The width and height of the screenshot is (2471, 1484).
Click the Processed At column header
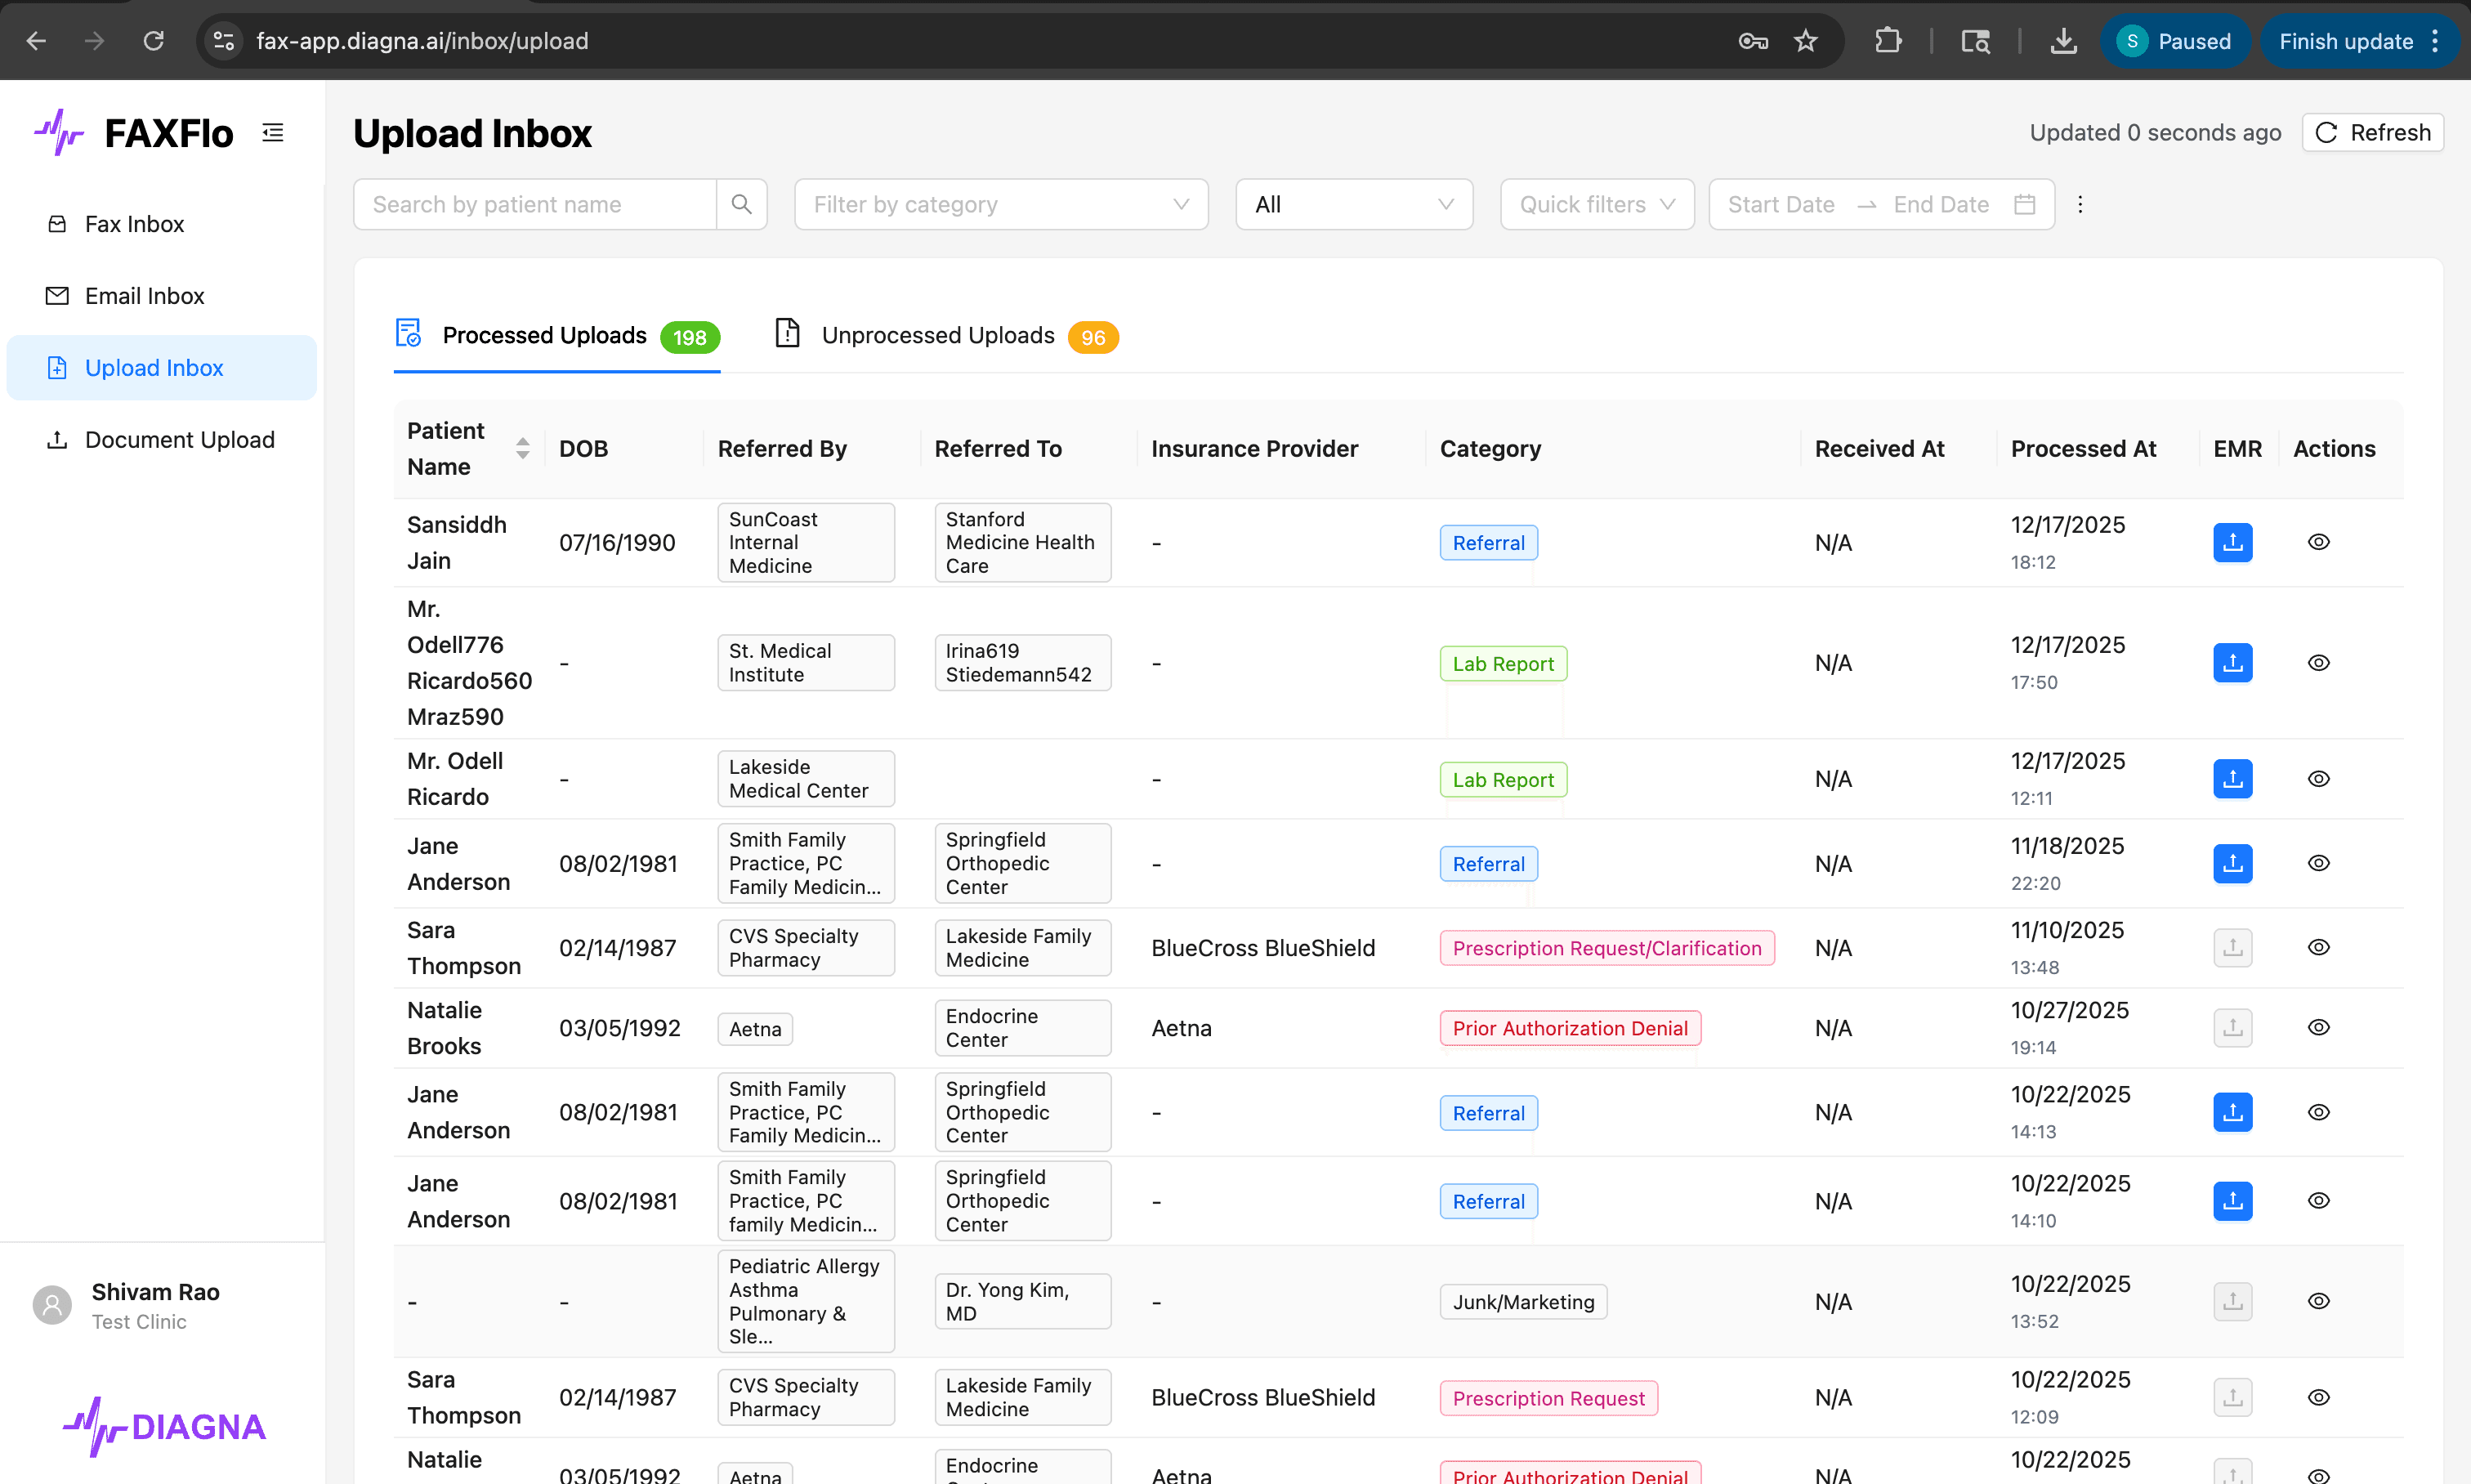[2083, 449]
